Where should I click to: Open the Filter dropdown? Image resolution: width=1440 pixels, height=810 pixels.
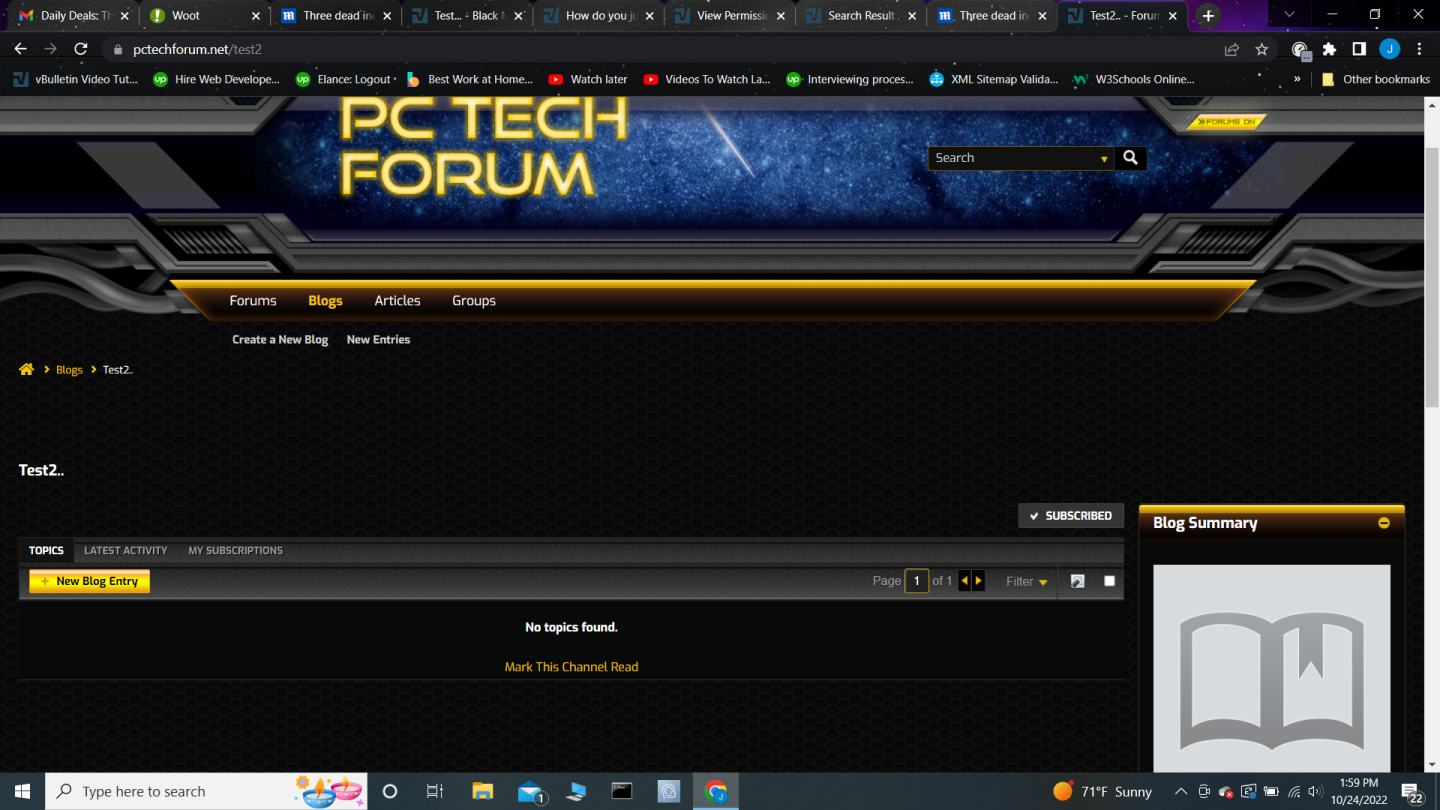1026,581
